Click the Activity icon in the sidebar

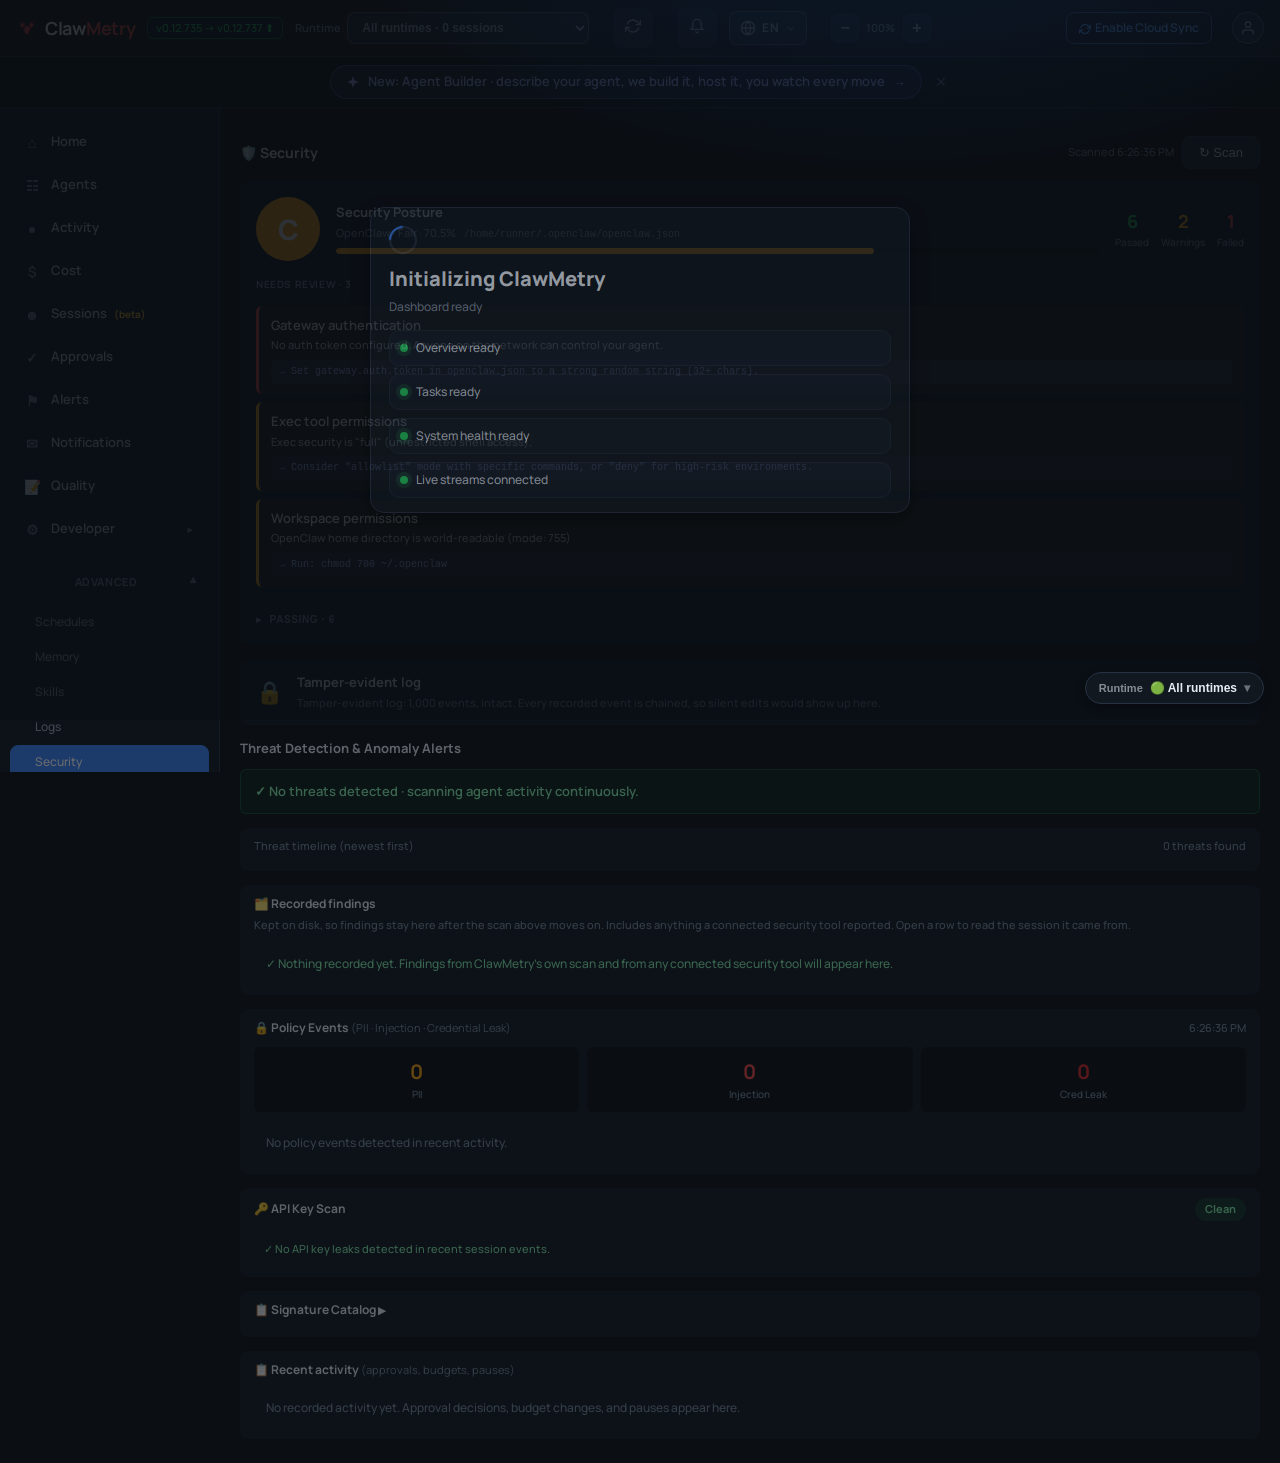point(32,228)
